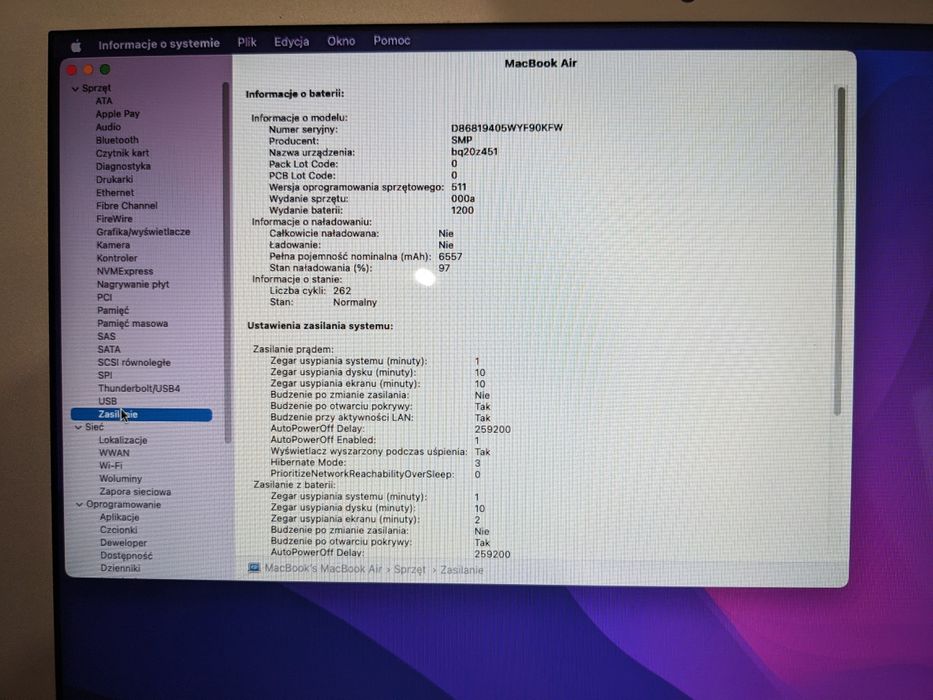Select Czcionki in the sidebar
This screenshot has width=933, height=700.
point(118,530)
